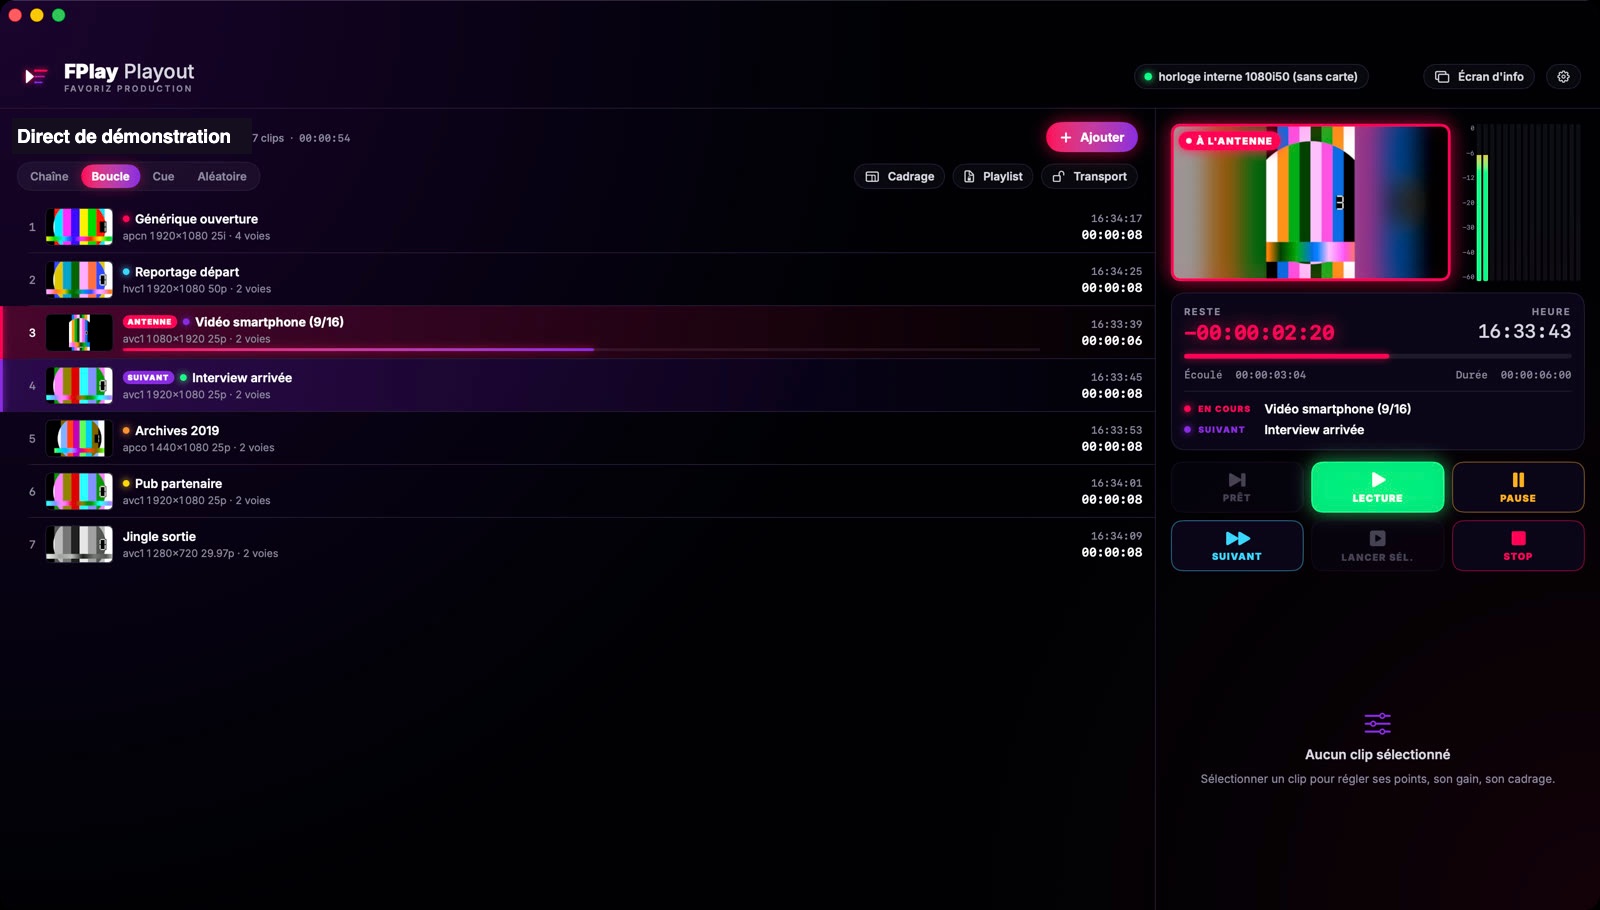This screenshot has height=910, width=1600.
Task: Select the Générique ouverture clip thumbnail
Action: (x=79, y=227)
